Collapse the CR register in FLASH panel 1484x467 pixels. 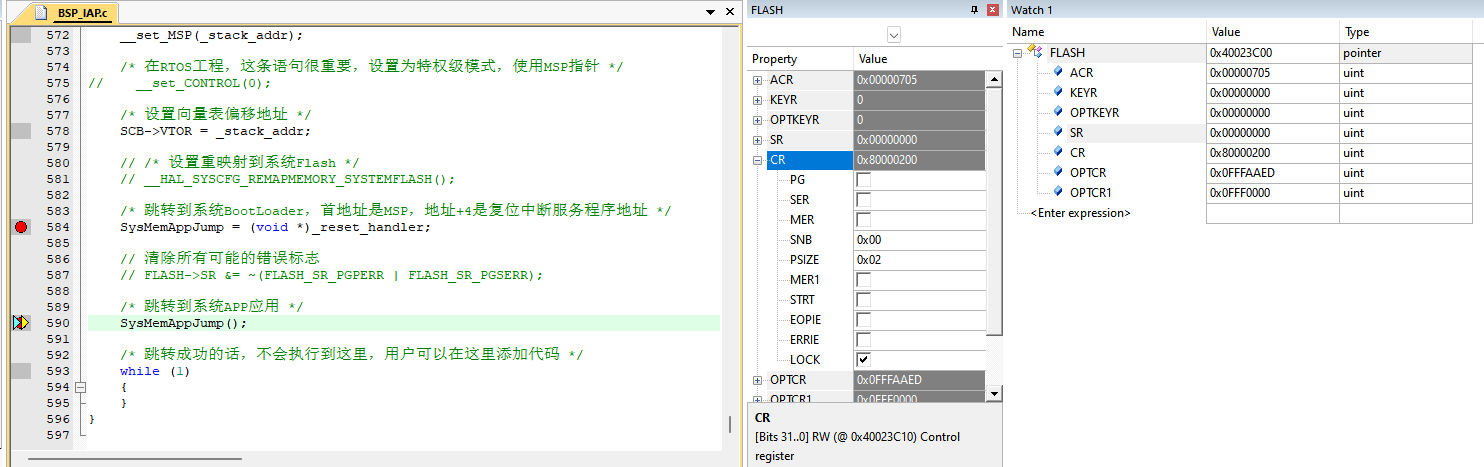pyautogui.click(x=758, y=160)
